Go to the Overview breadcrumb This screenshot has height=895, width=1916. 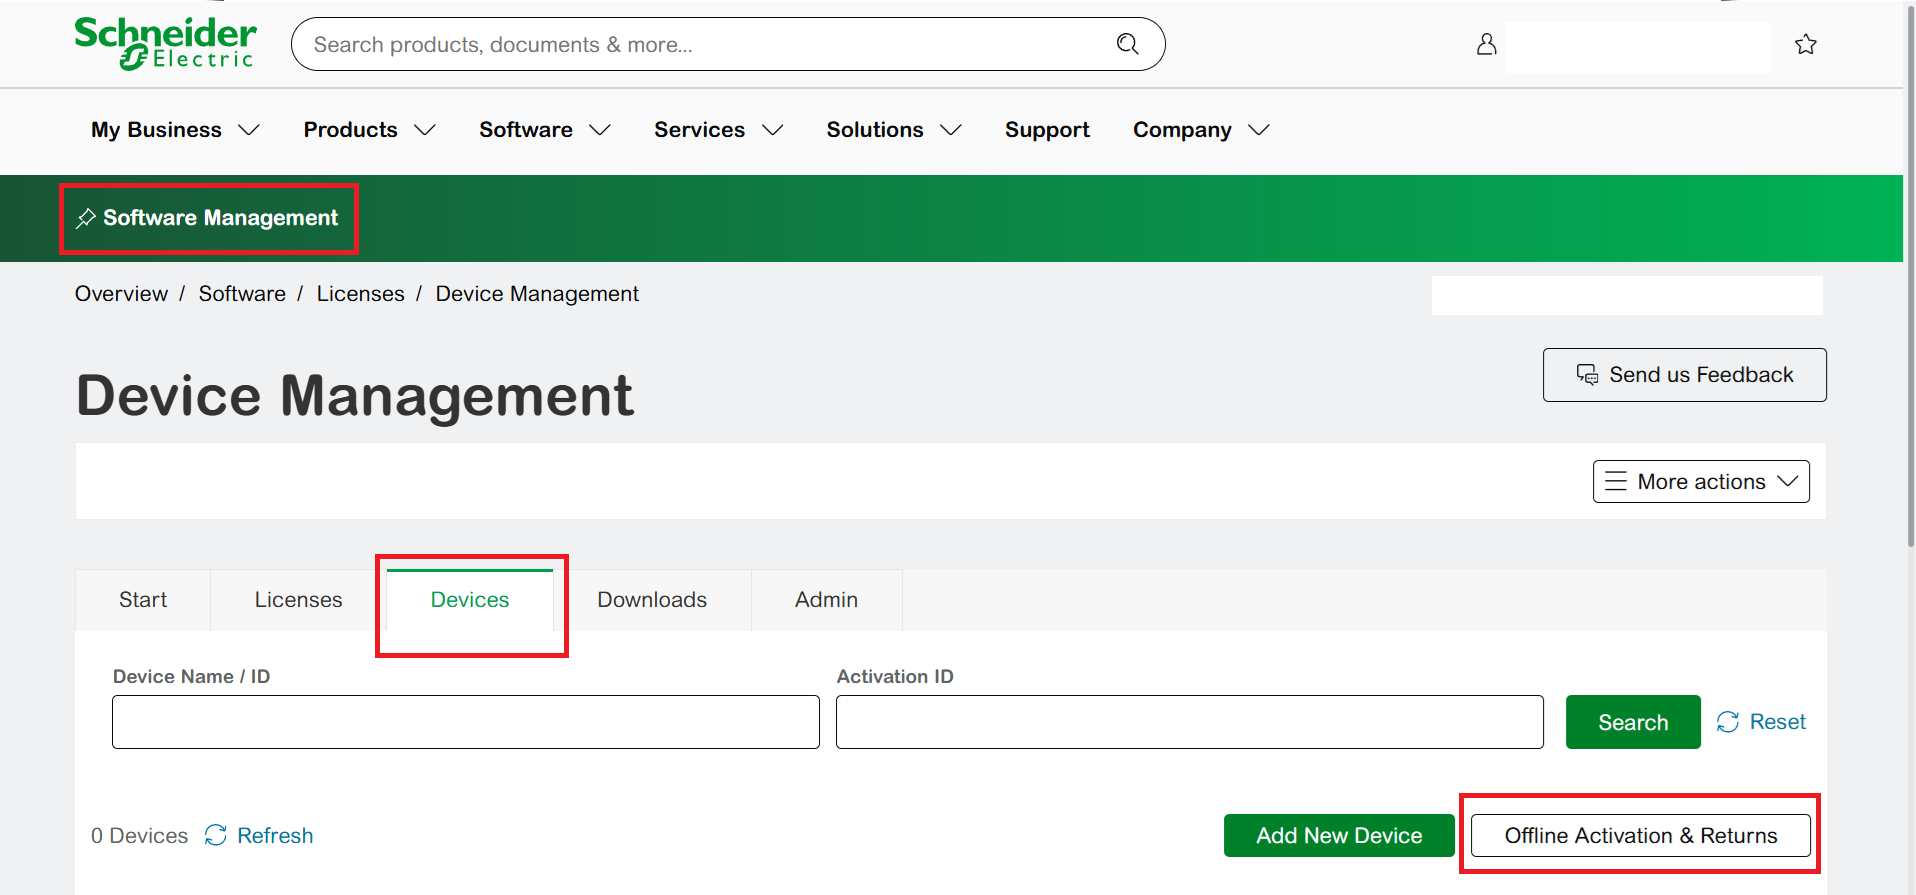[121, 294]
